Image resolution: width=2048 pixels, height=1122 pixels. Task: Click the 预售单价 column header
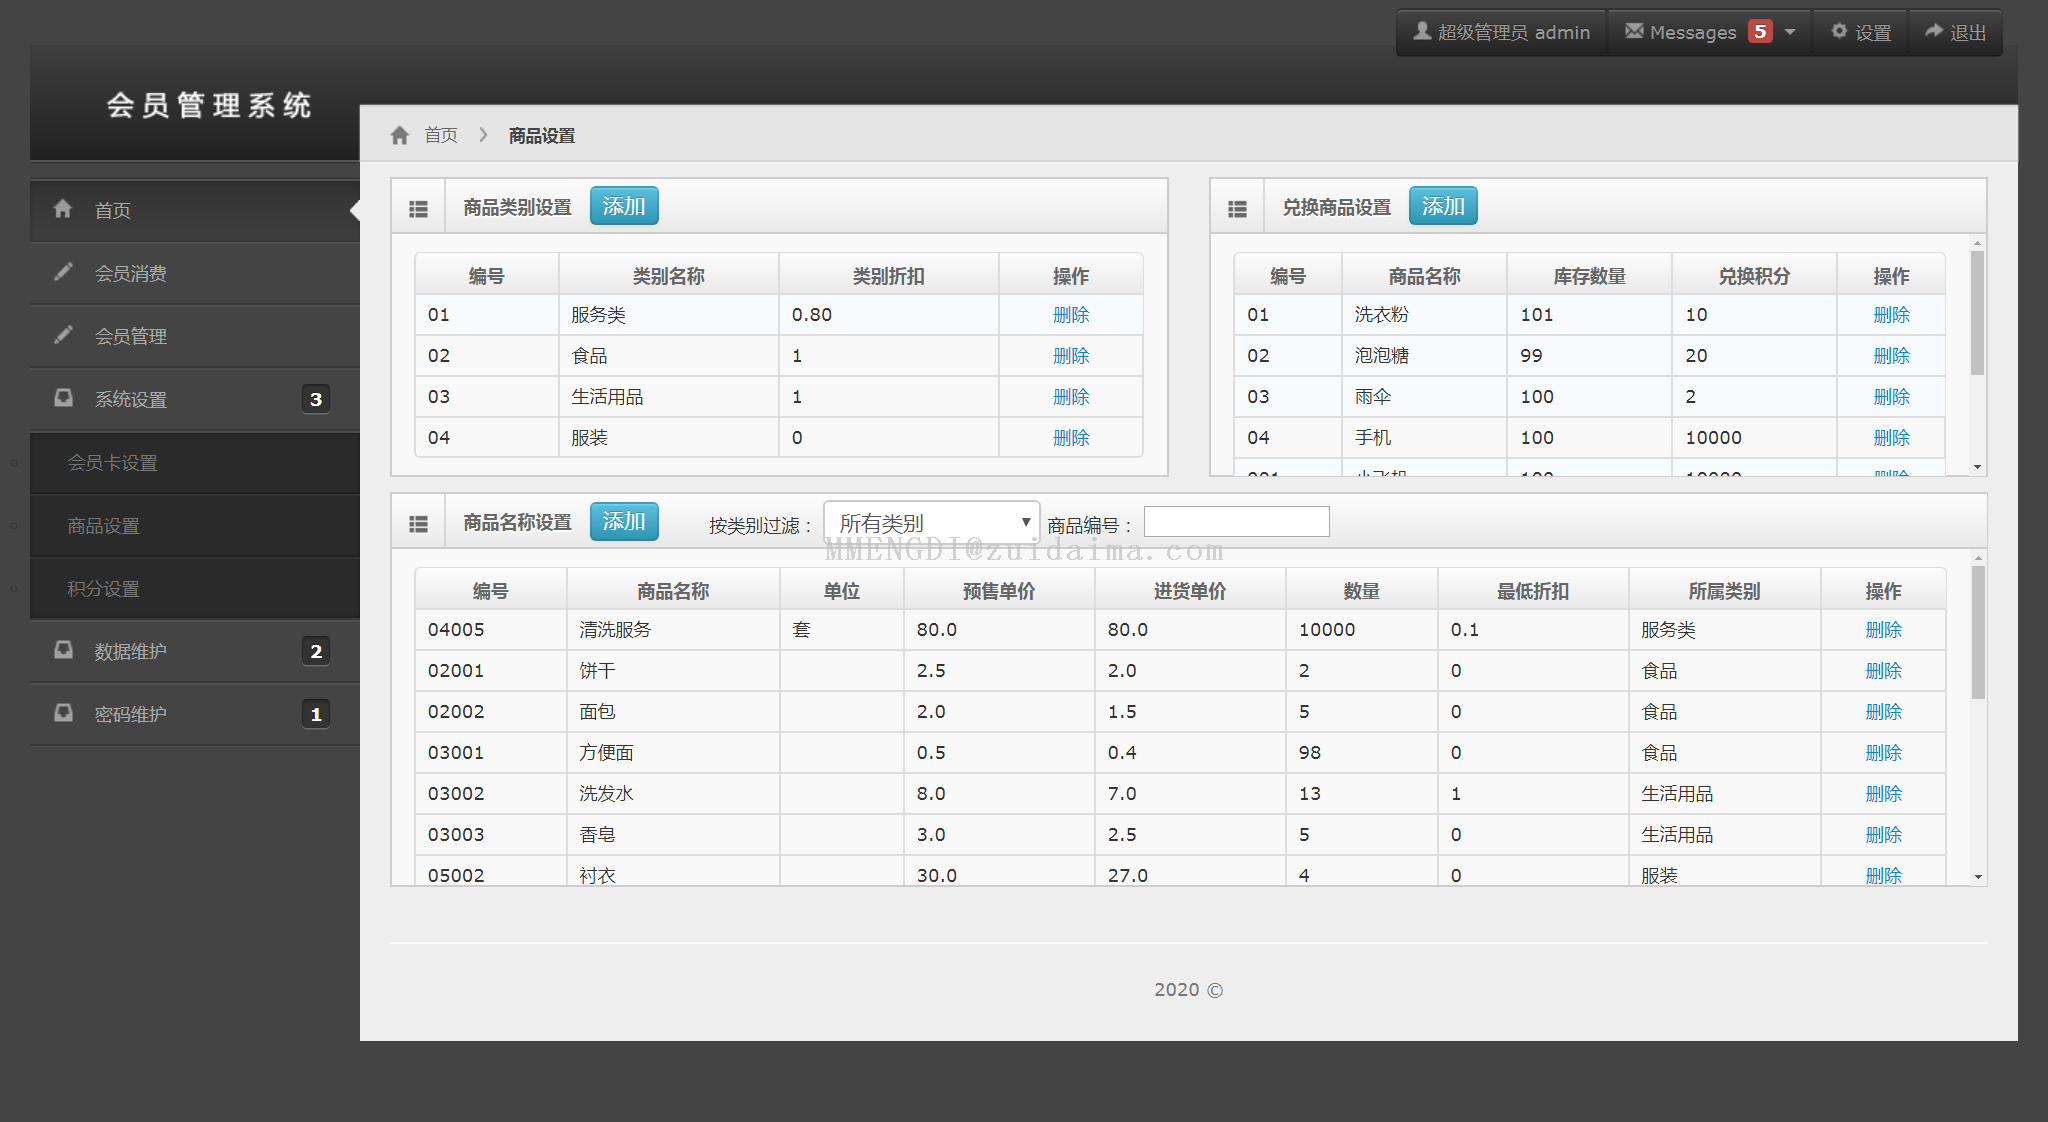coord(999,590)
